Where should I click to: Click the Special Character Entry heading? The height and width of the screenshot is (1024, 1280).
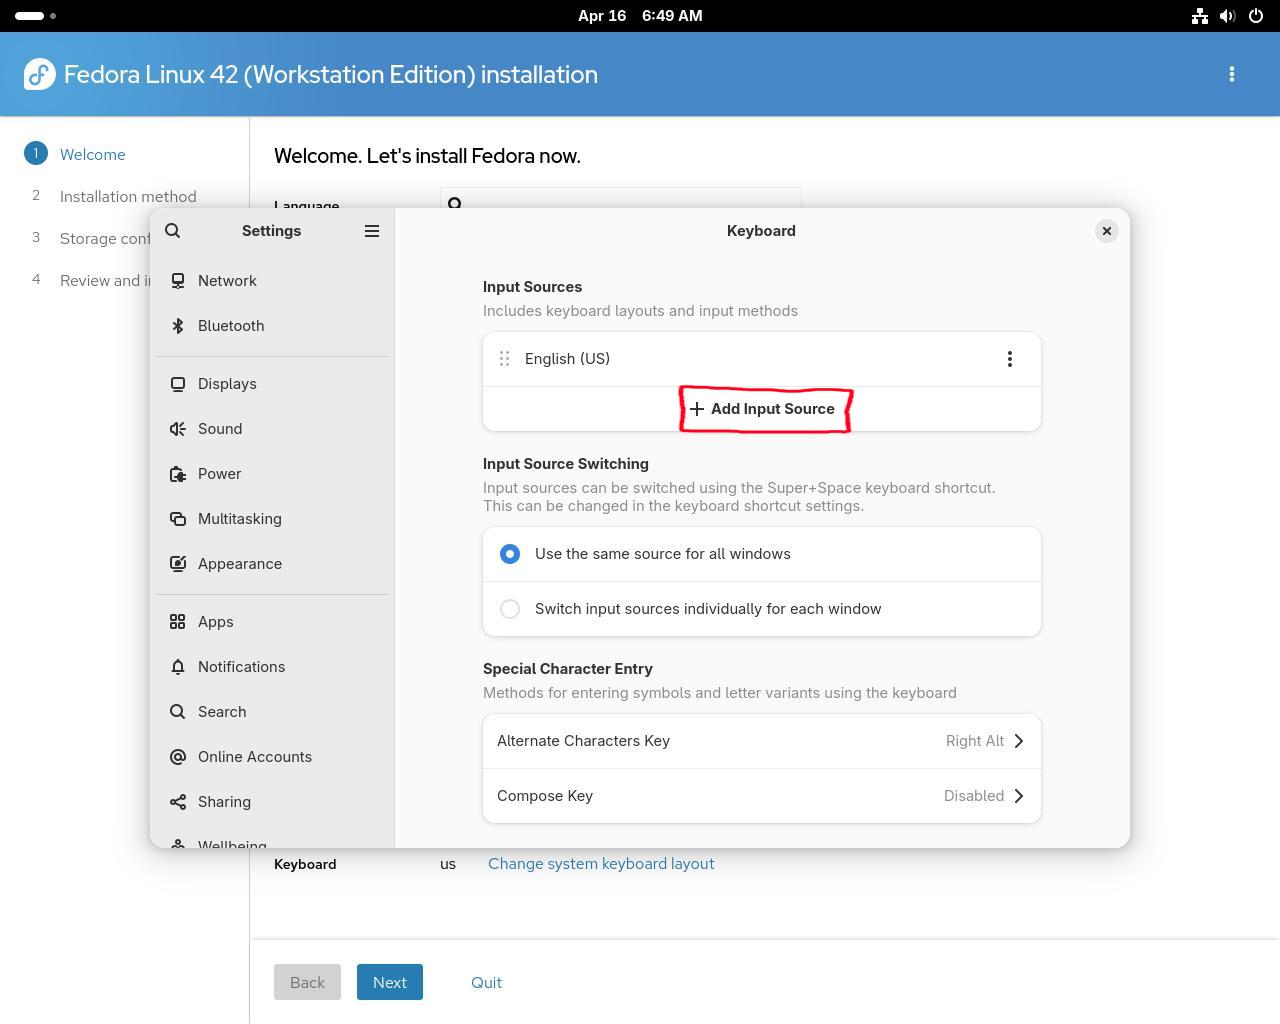568,669
